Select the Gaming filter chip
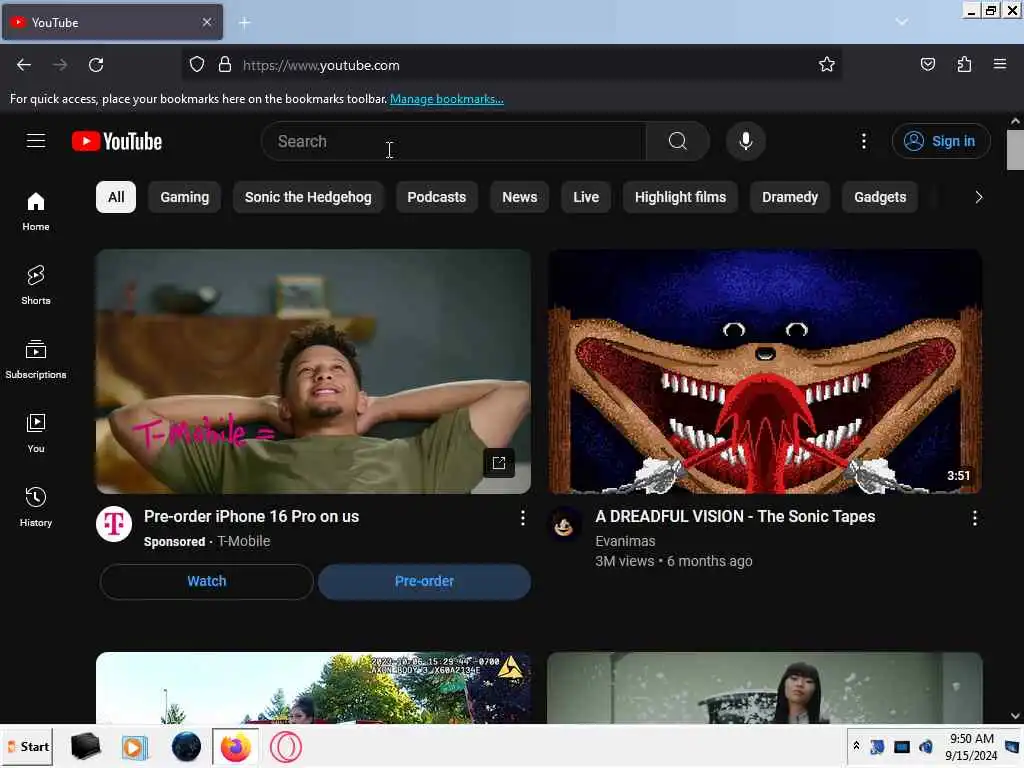The height and width of the screenshot is (768, 1024). tap(185, 197)
